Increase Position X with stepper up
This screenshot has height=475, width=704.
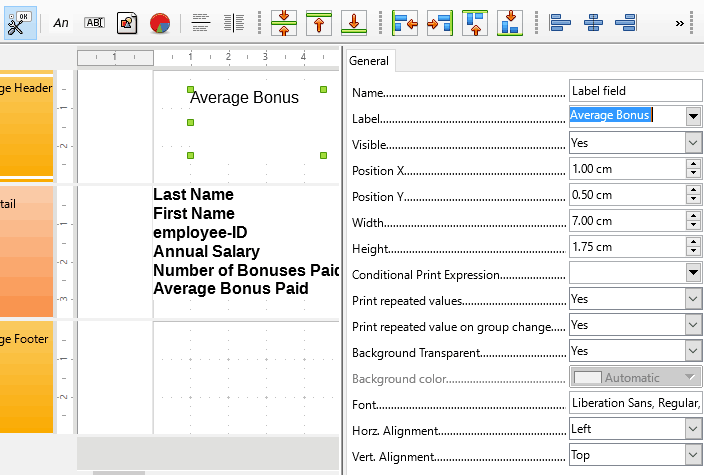click(694, 165)
